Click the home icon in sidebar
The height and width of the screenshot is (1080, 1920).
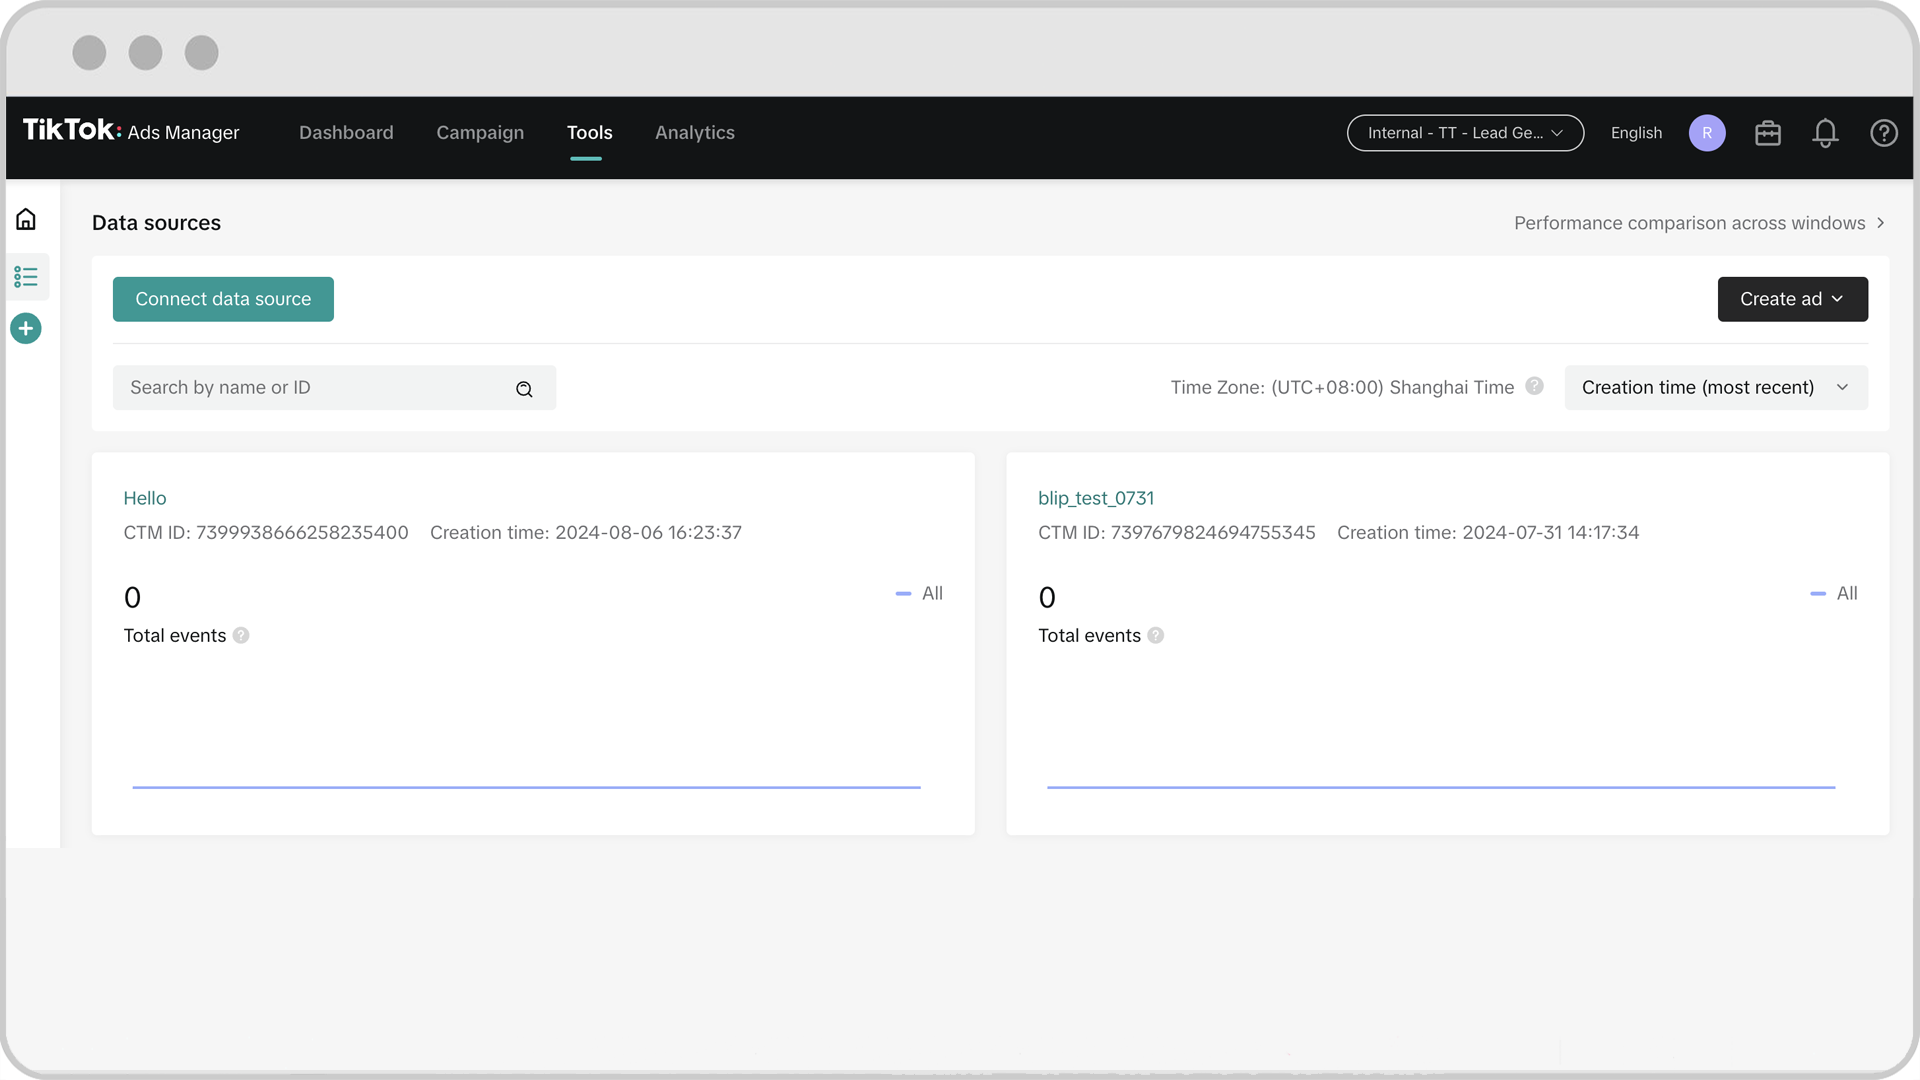pos(26,219)
